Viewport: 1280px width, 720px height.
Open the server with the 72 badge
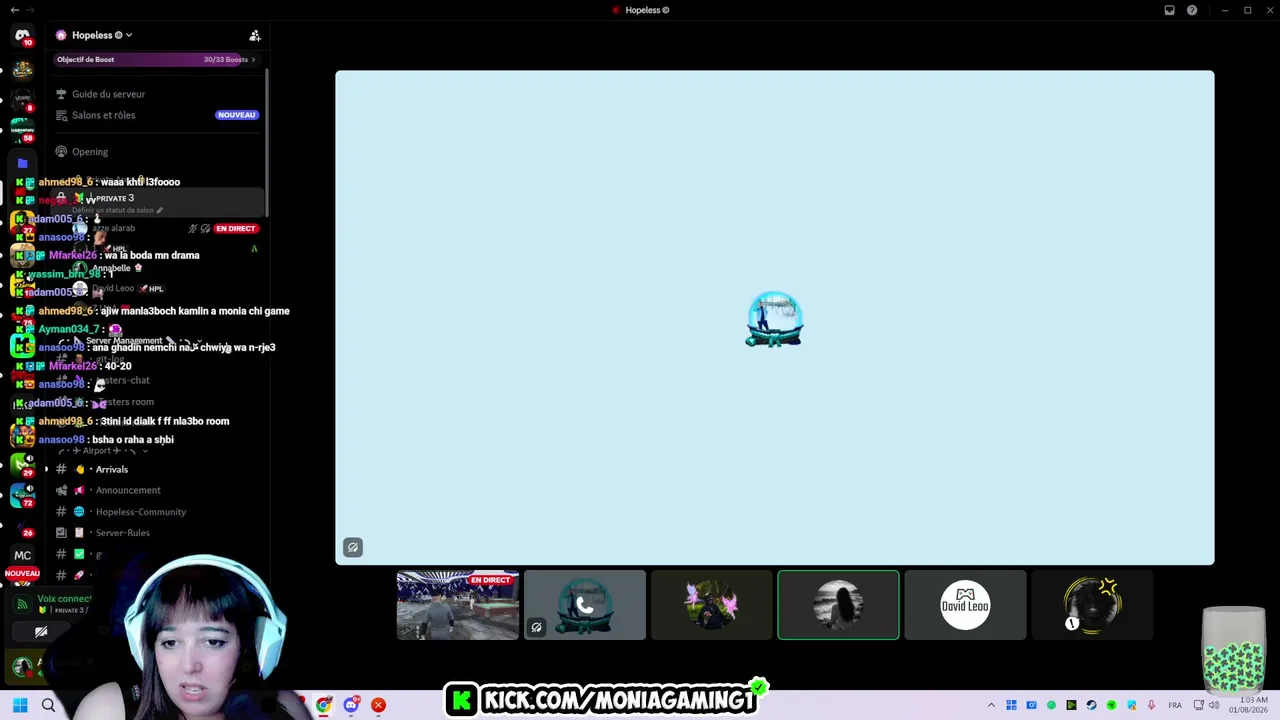(x=22, y=494)
